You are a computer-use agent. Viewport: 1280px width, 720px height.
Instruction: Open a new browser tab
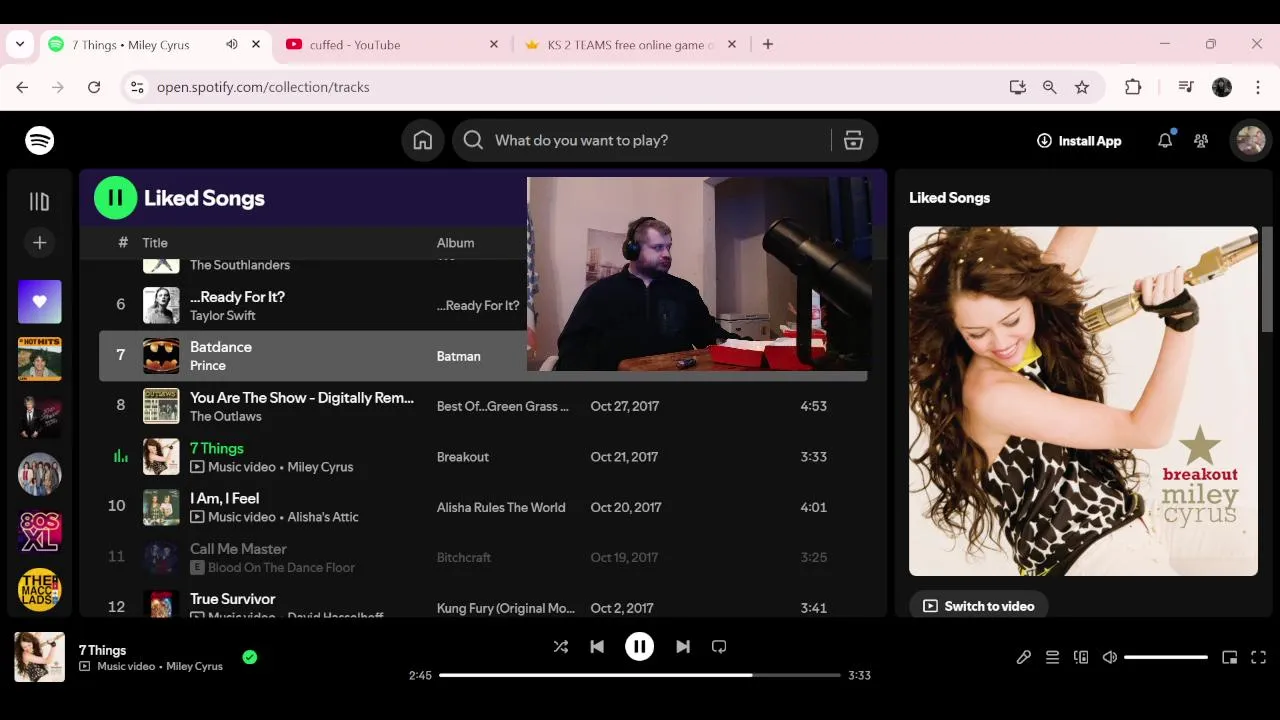pyautogui.click(x=768, y=45)
